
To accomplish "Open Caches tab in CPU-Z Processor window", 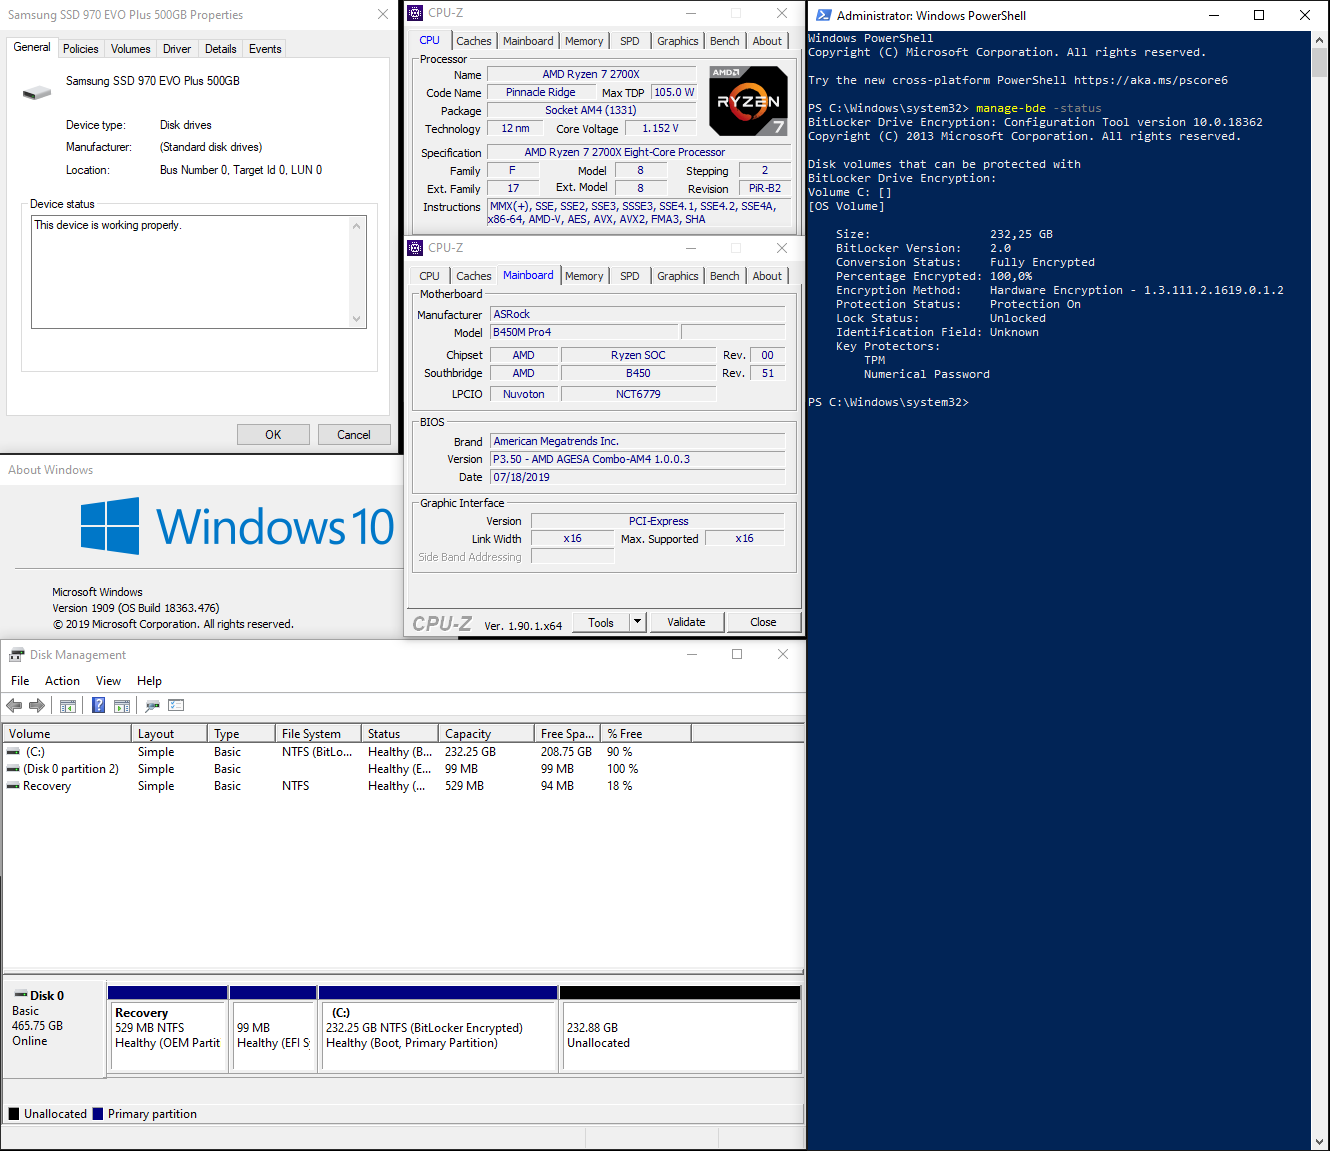I will (x=474, y=41).
